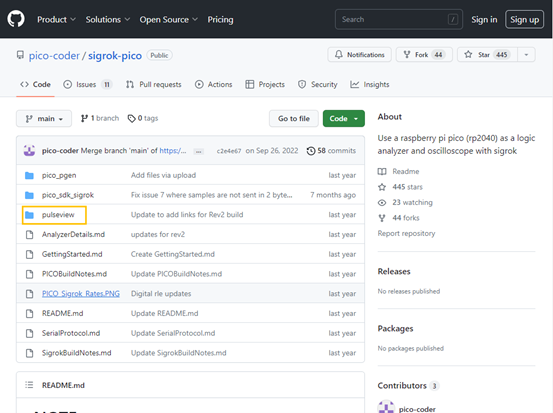Click the file icon beside SerialProtocol.md

[x=30, y=333]
